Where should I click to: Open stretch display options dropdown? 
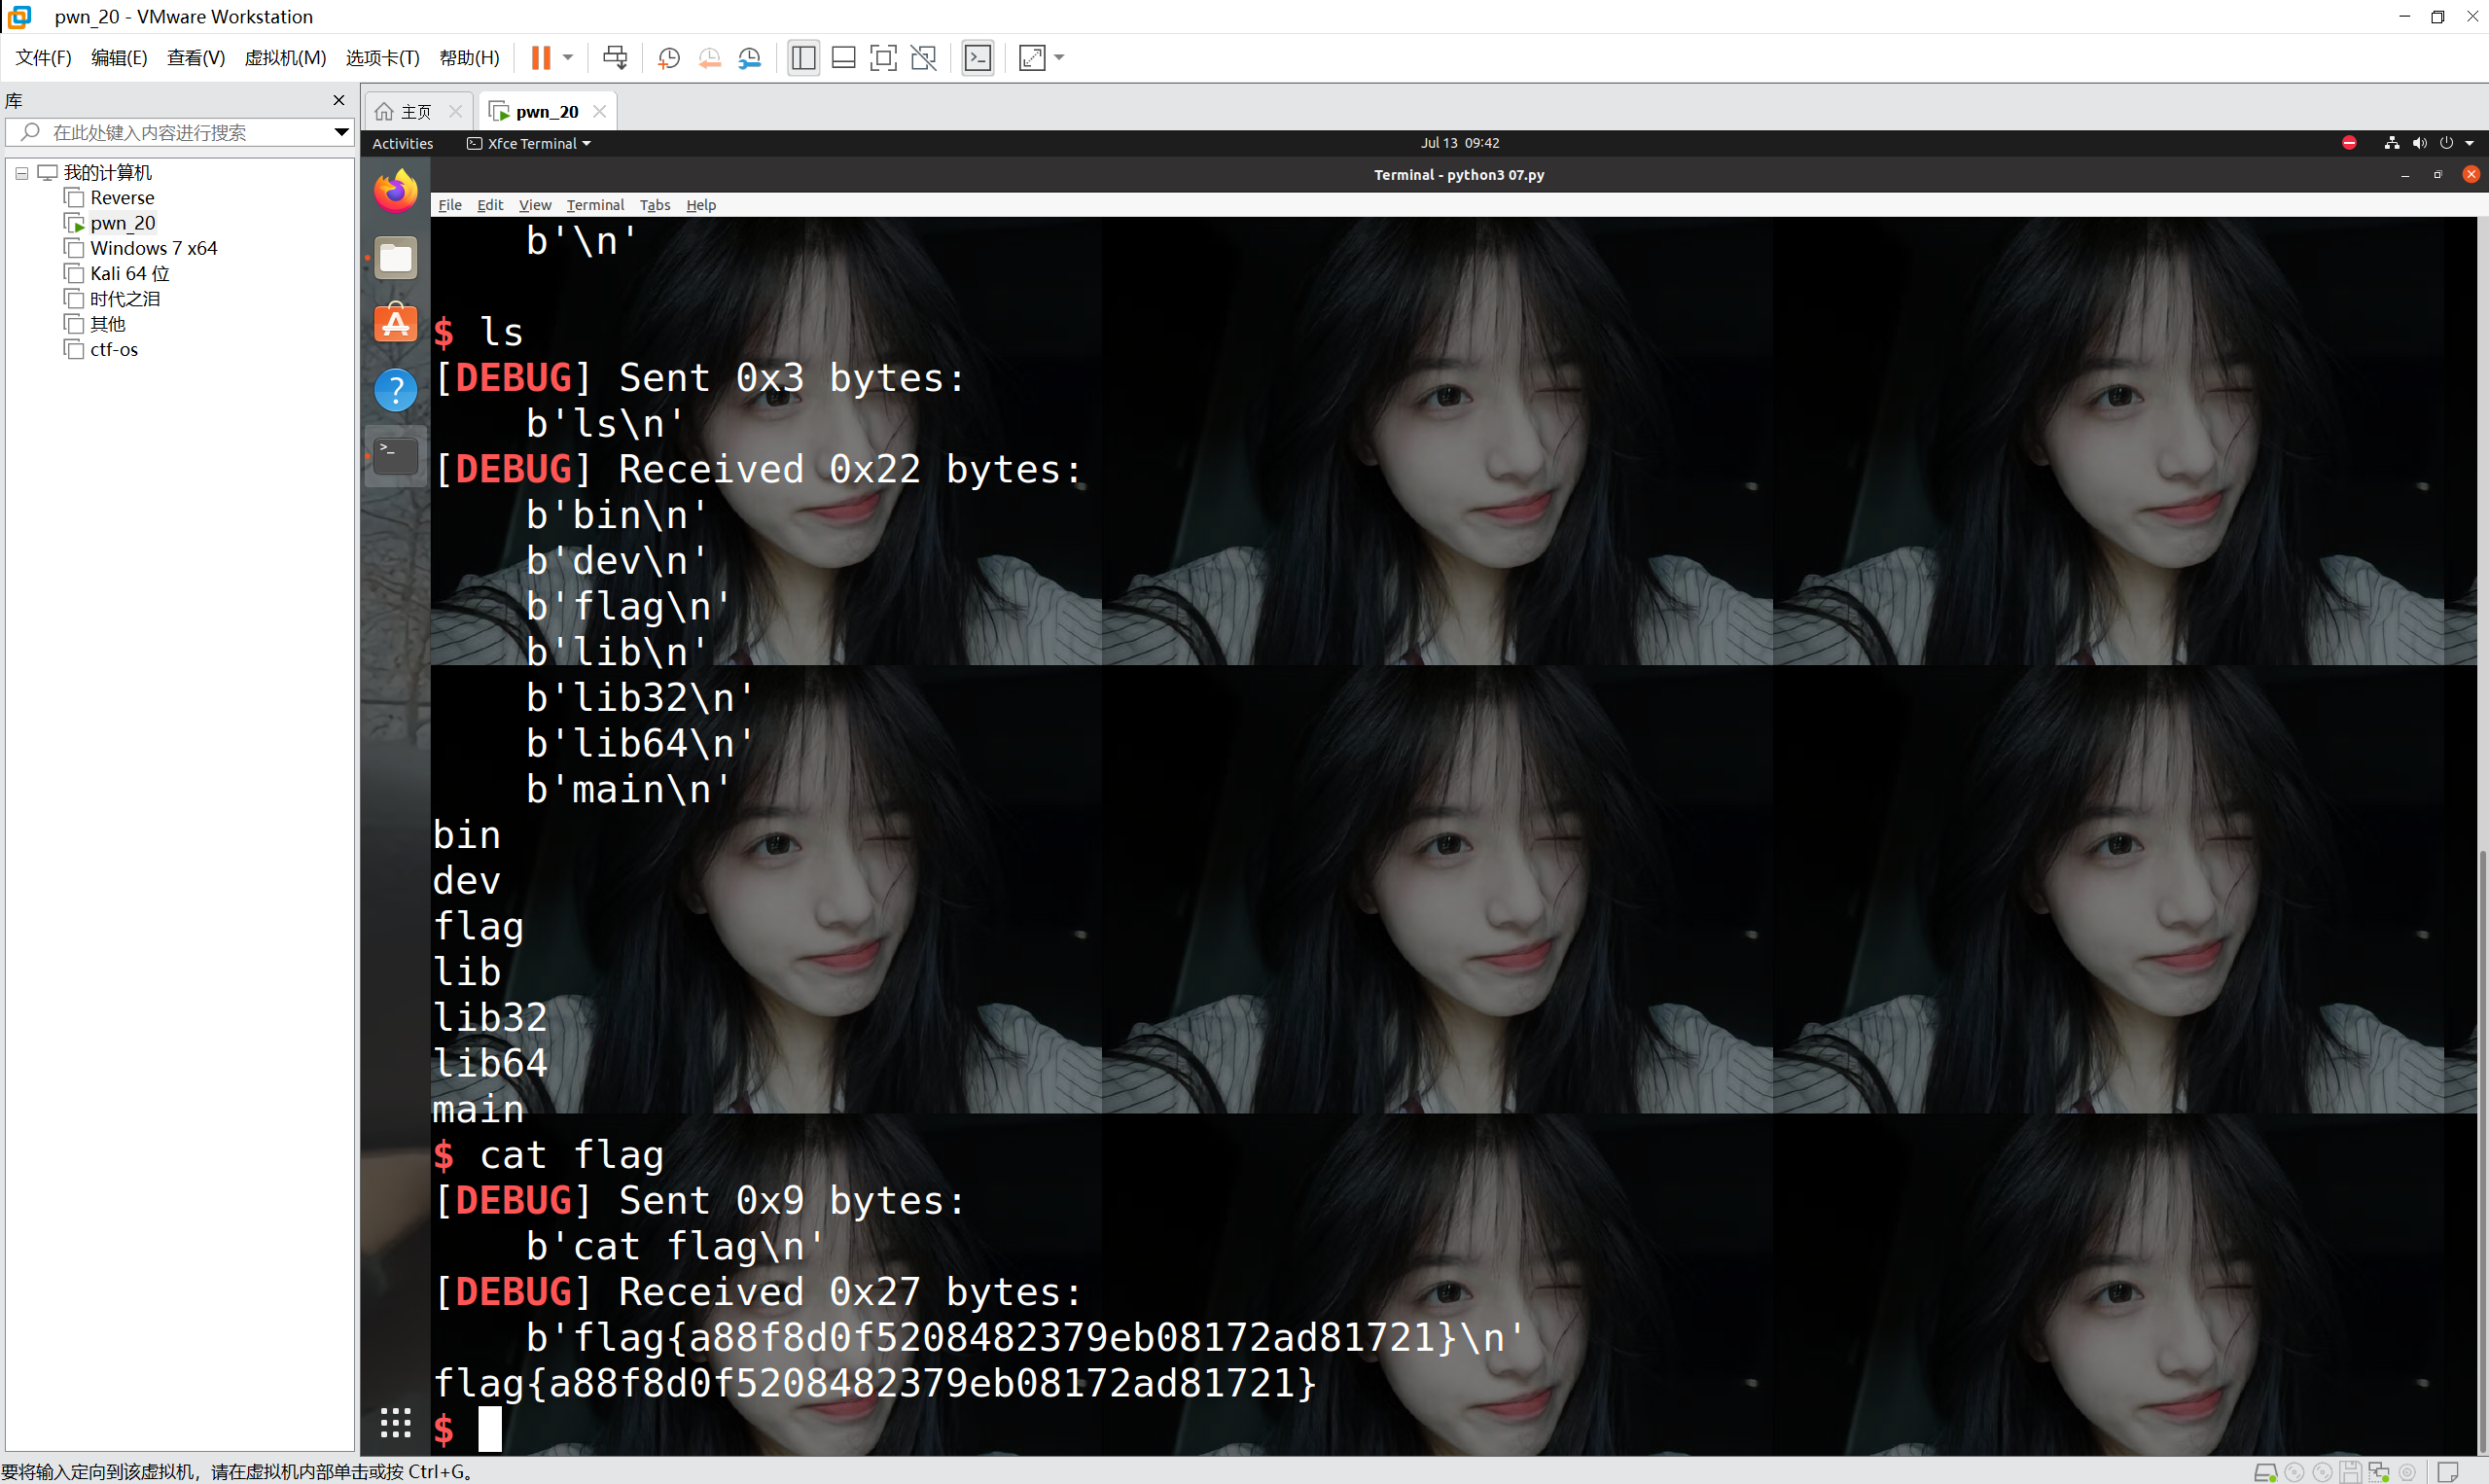(1059, 58)
